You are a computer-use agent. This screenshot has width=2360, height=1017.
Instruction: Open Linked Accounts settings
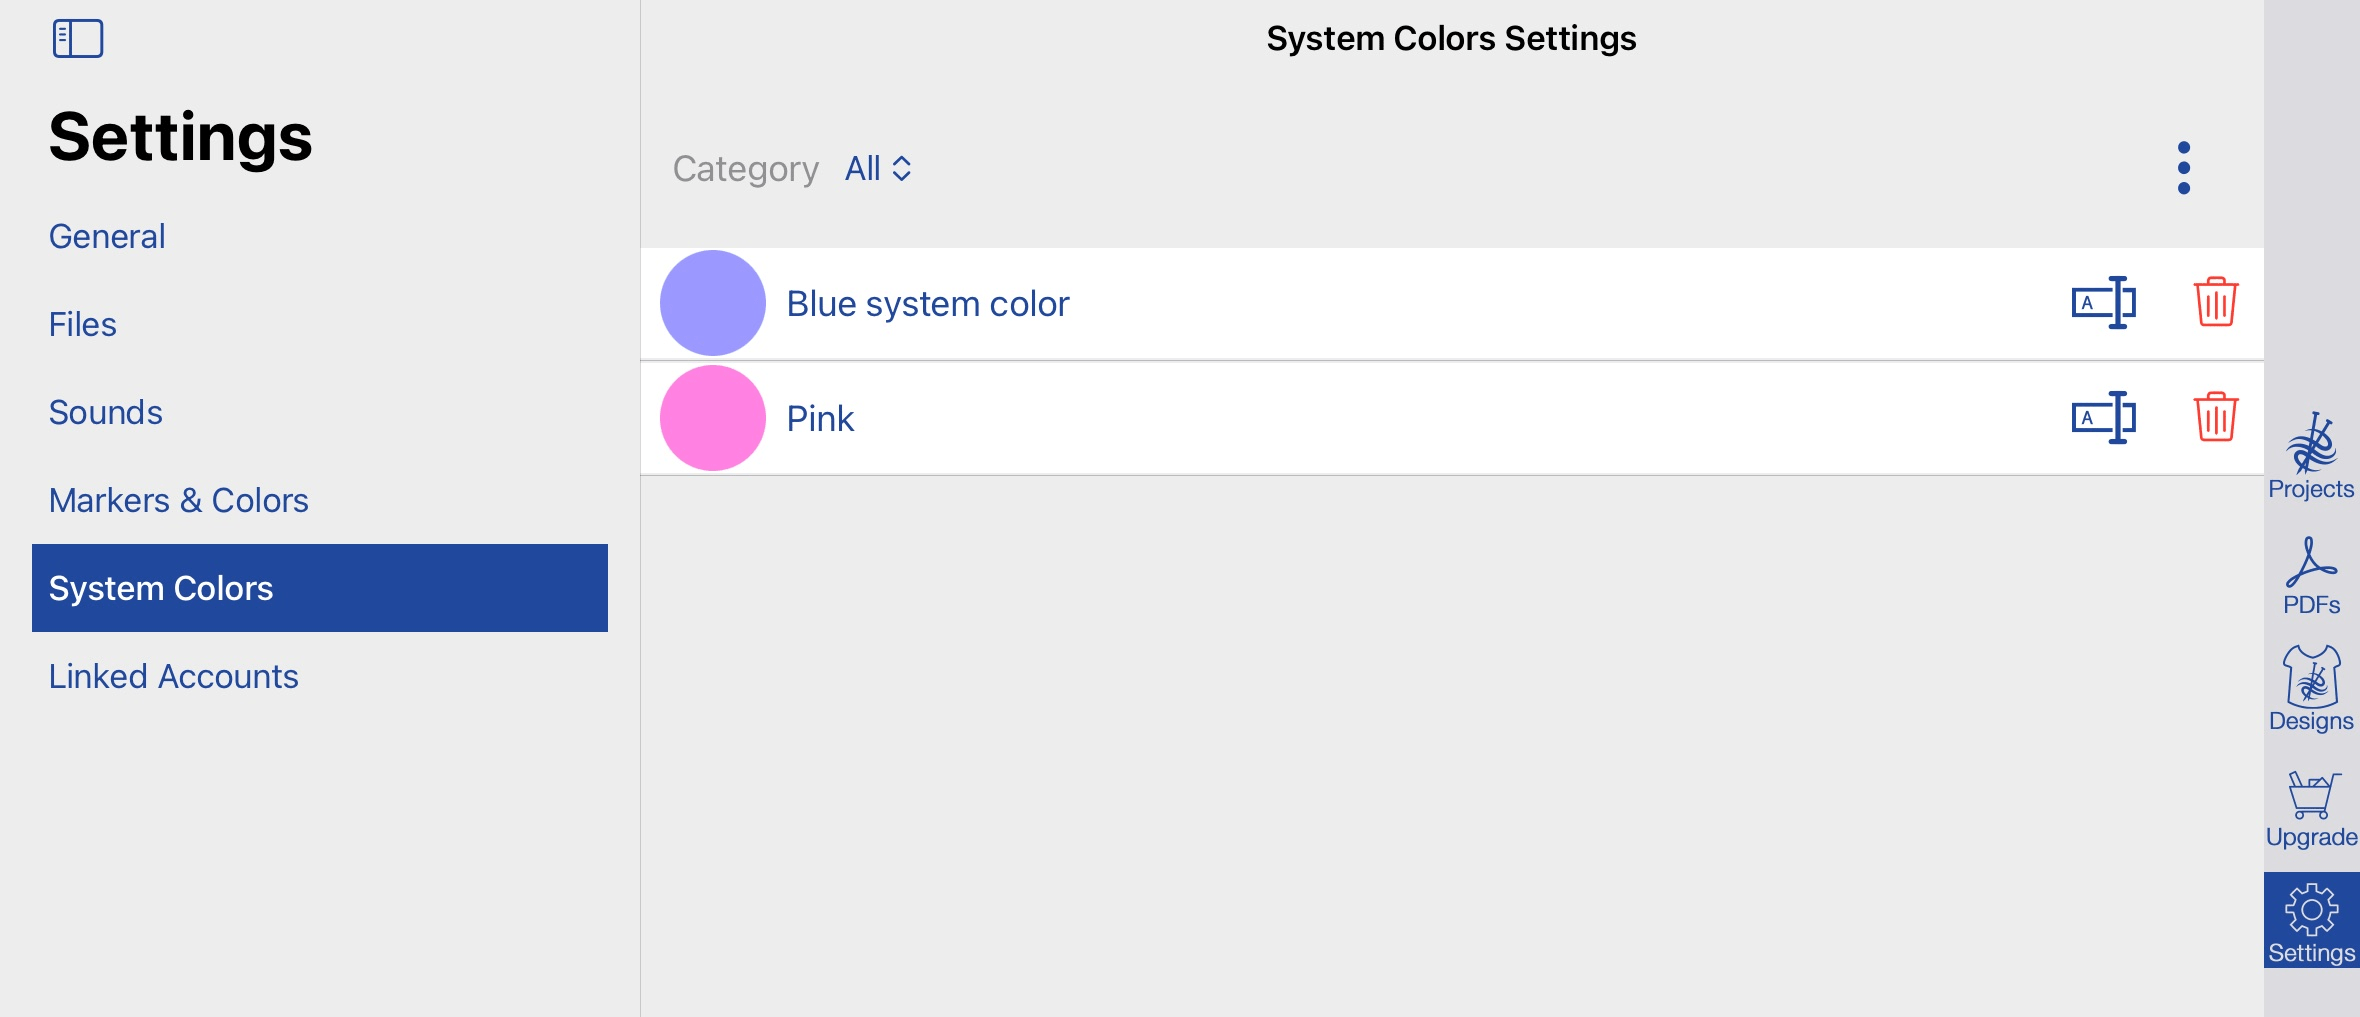pos(174,676)
